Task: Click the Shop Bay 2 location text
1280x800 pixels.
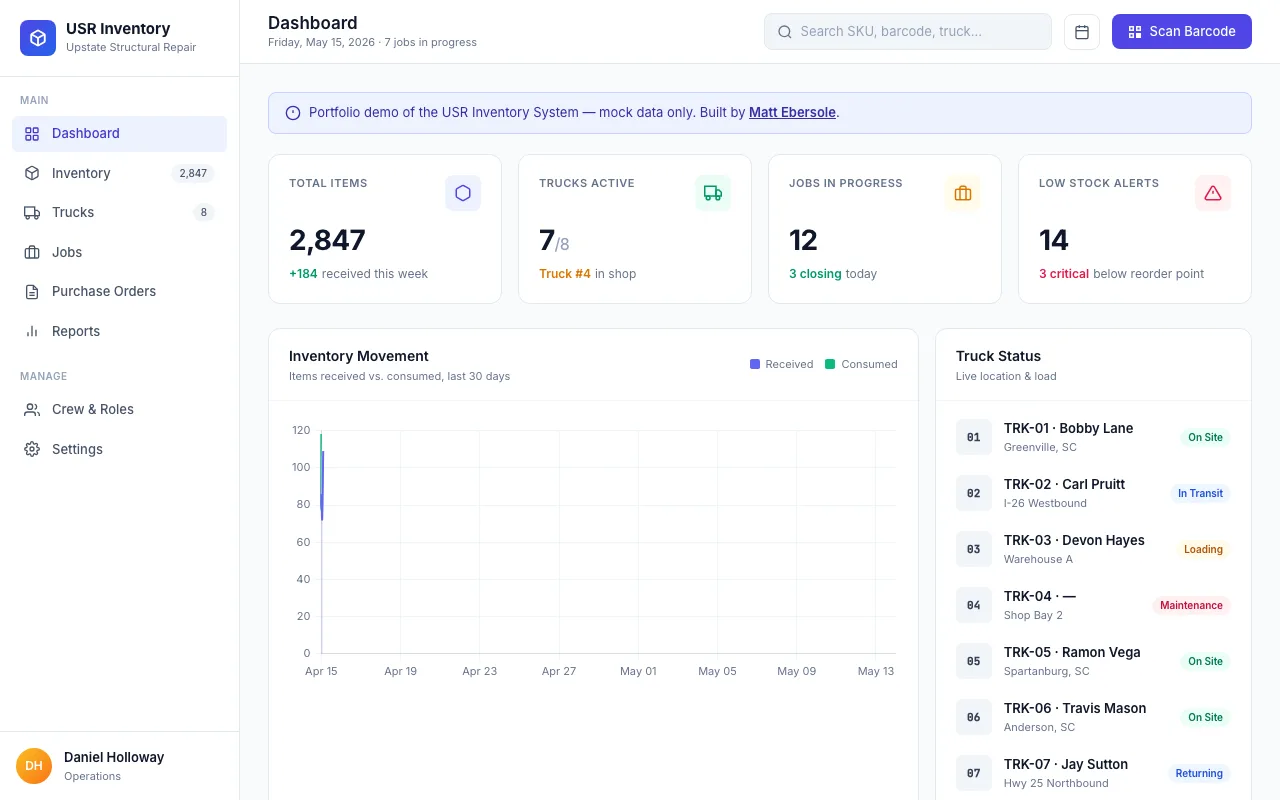Action: 1033,615
